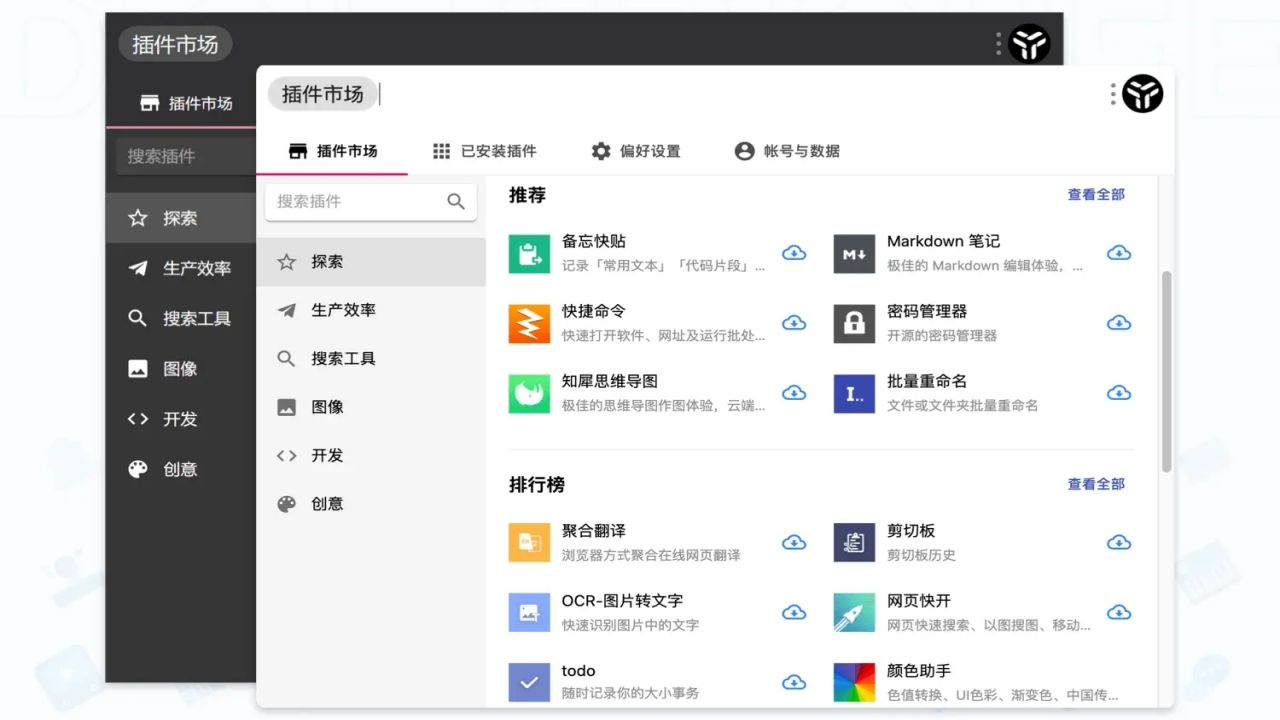
Task: Click 查看全部 next to 推荐
Action: [1096, 195]
